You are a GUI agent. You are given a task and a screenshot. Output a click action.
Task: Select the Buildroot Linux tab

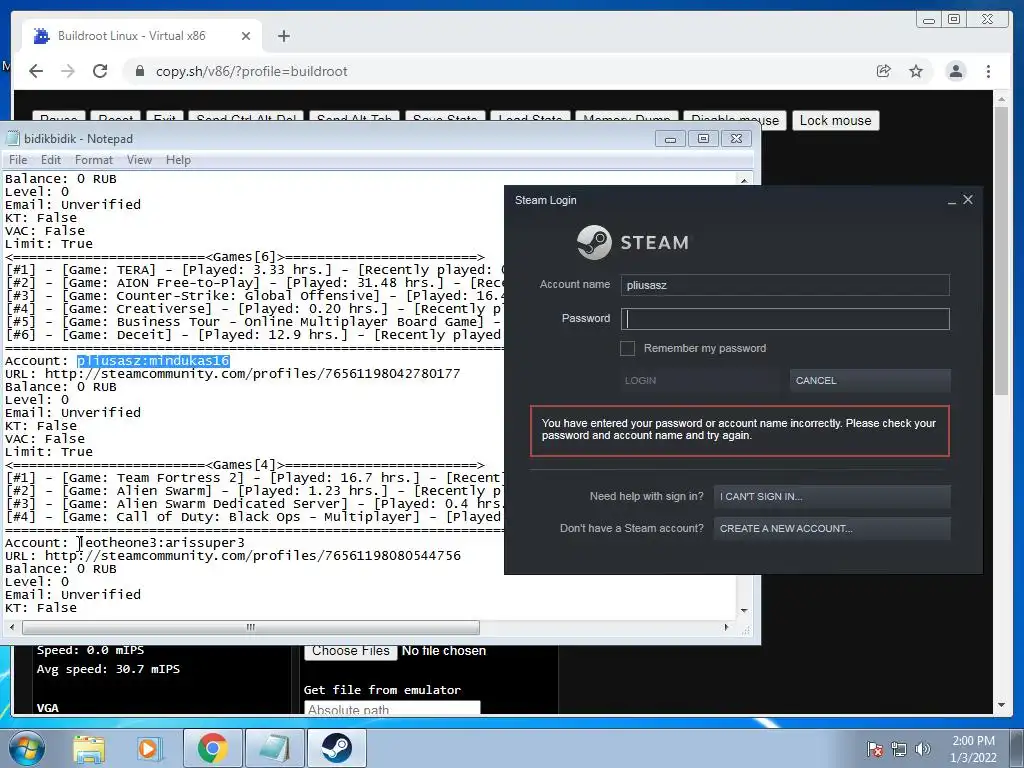point(142,36)
